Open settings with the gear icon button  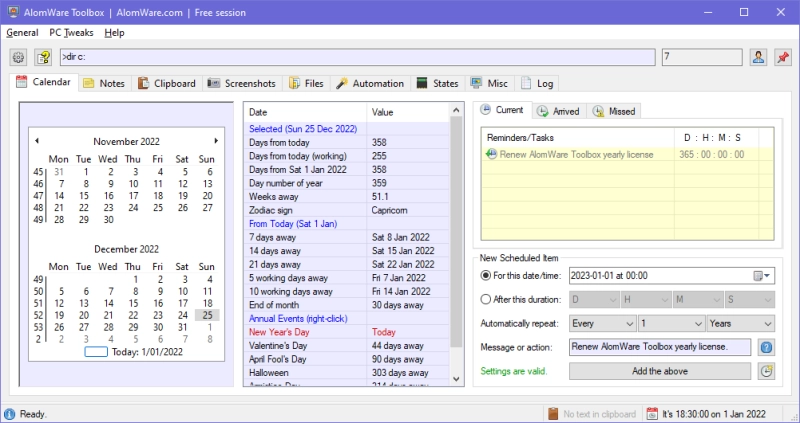[x=18, y=57]
